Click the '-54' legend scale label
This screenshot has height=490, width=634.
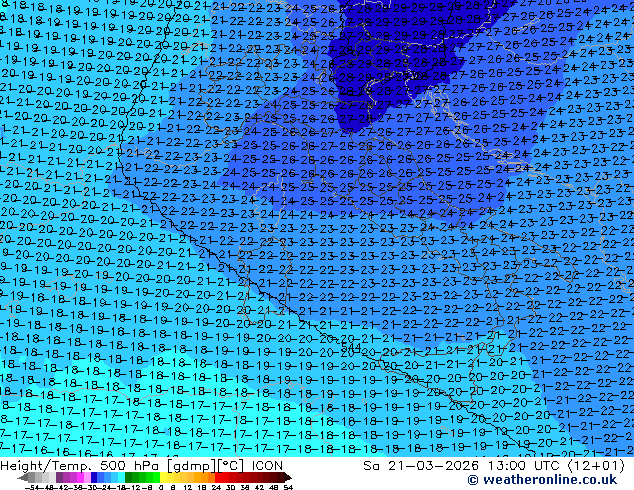point(33,487)
